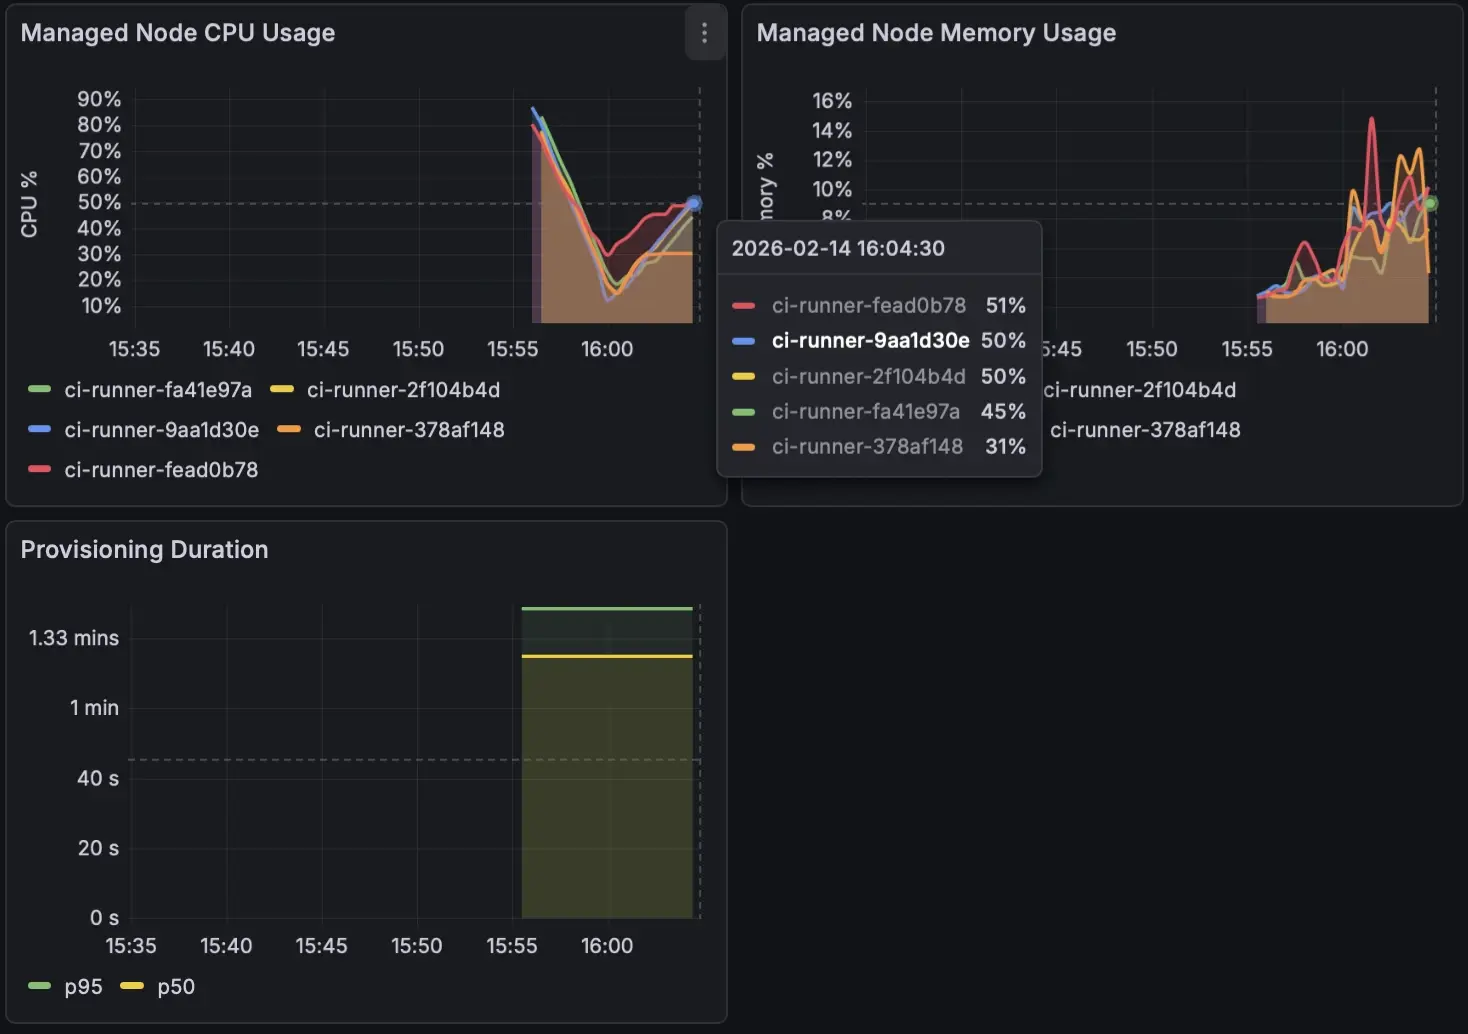The height and width of the screenshot is (1034, 1468).
Task: Toggle ci-runner-fa41e97a series in CPU legend
Action: [x=158, y=390]
